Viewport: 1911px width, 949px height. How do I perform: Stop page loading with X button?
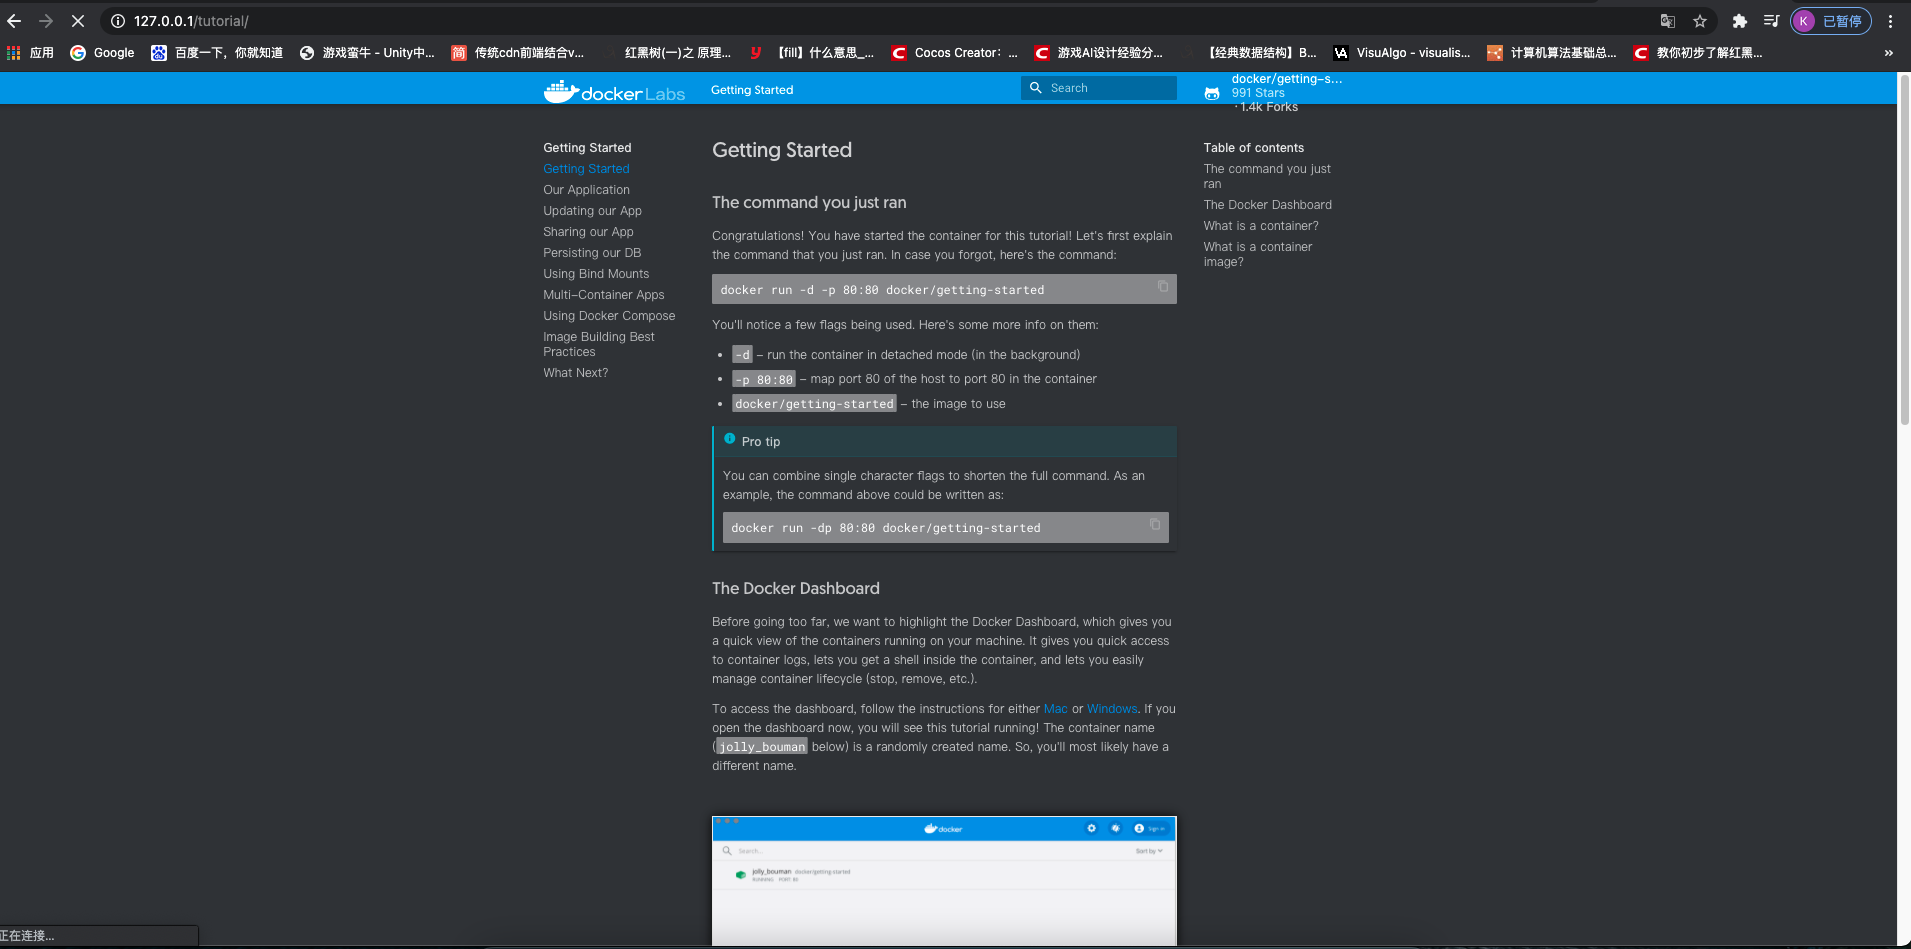click(77, 21)
